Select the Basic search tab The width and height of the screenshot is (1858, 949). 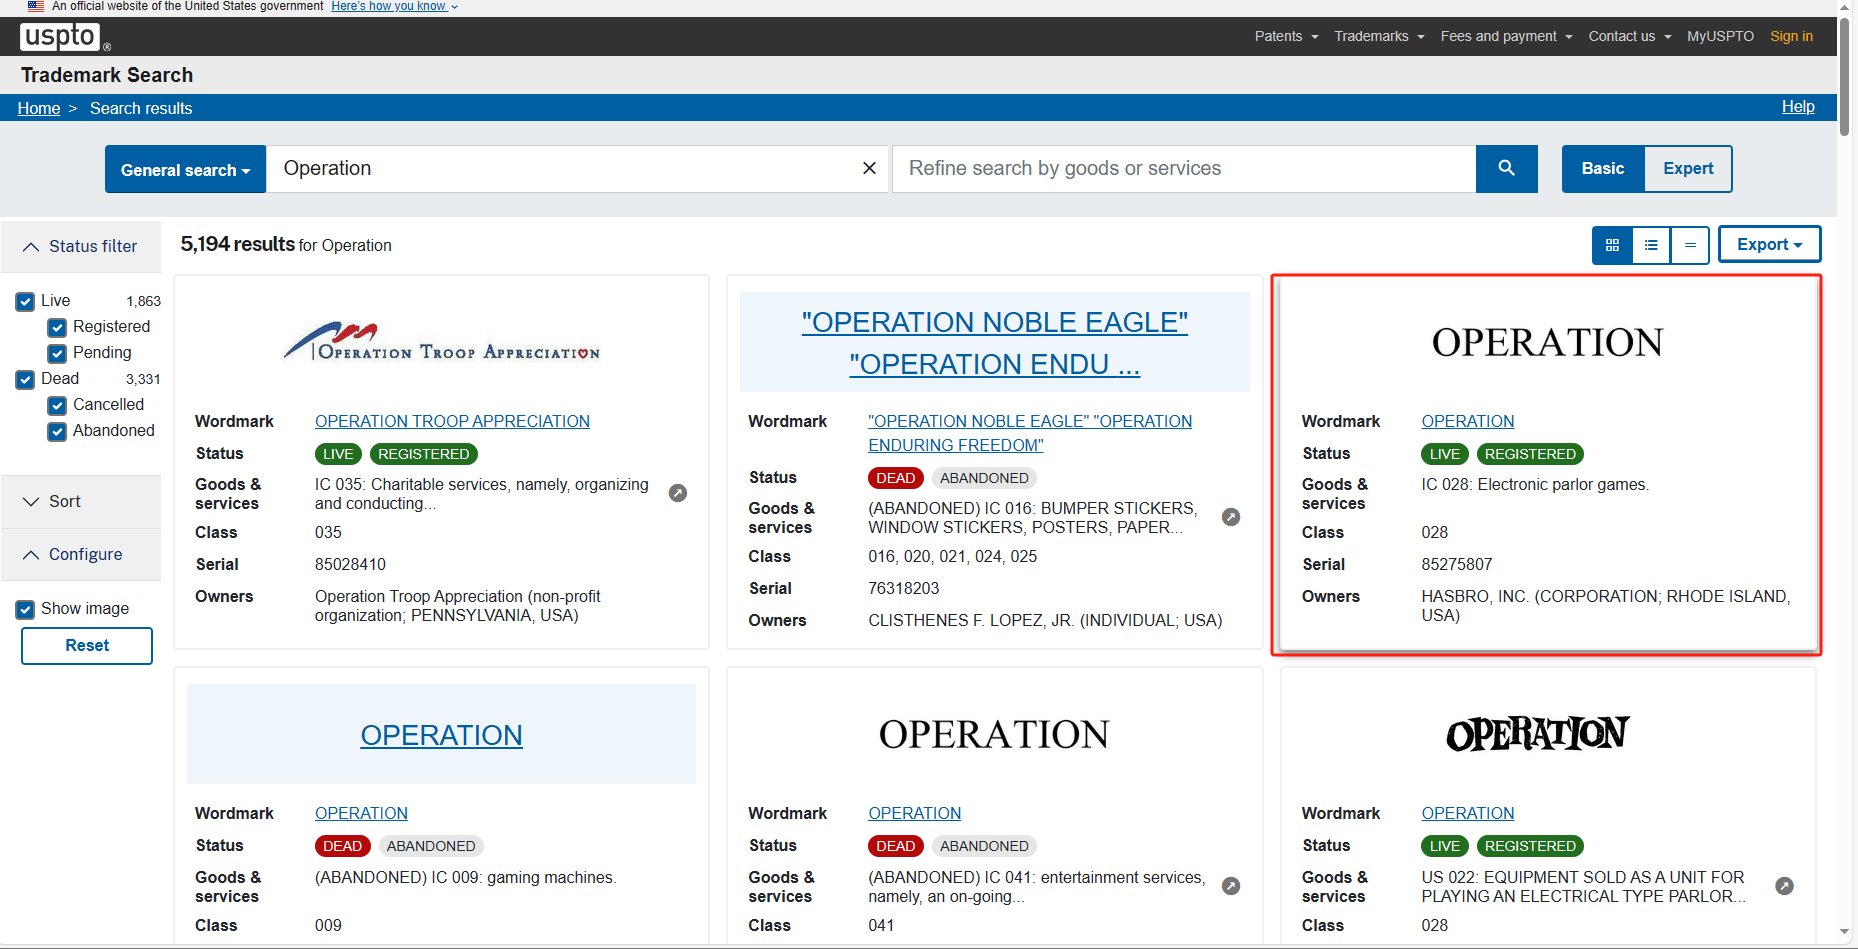pos(1602,168)
